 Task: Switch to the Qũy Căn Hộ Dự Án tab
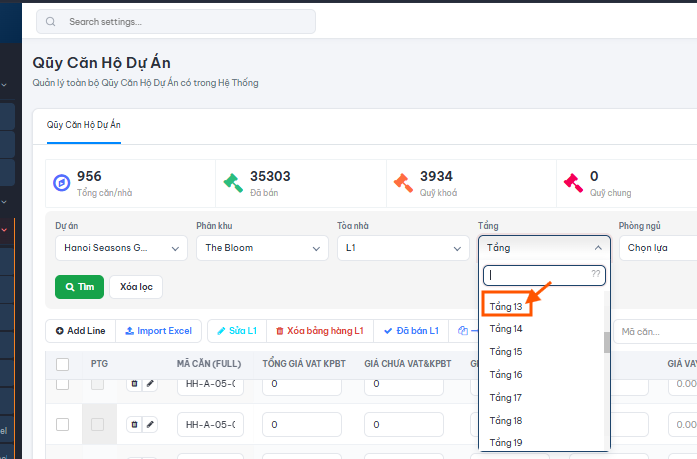point(84,125)
